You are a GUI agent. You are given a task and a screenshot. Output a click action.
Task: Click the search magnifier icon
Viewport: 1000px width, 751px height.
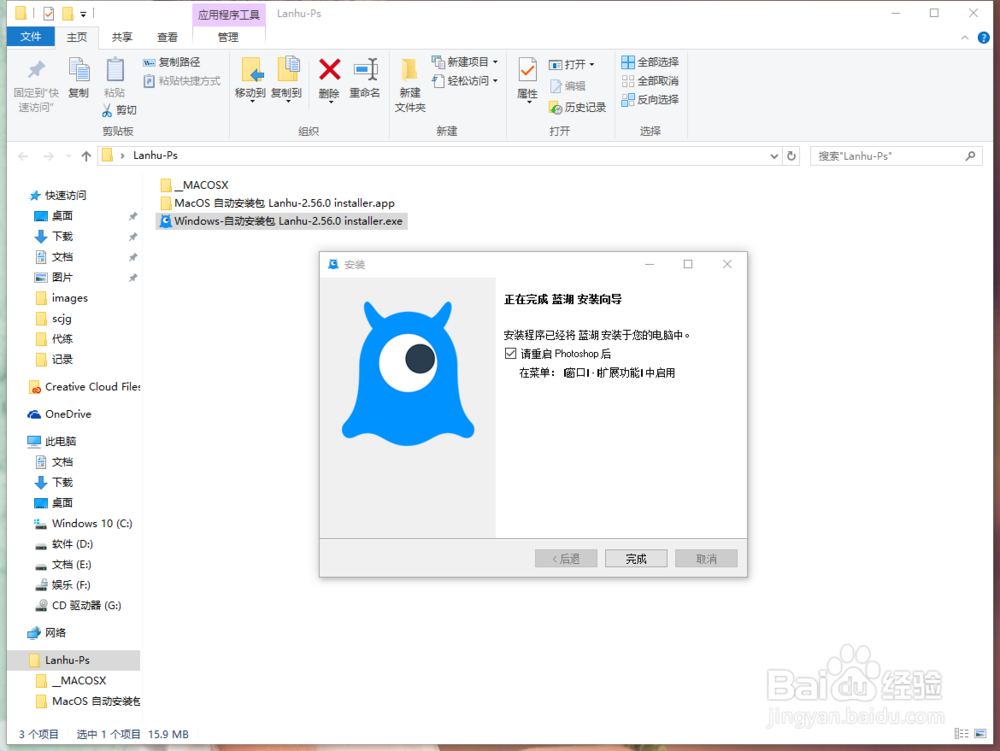[x=970, y=156]
